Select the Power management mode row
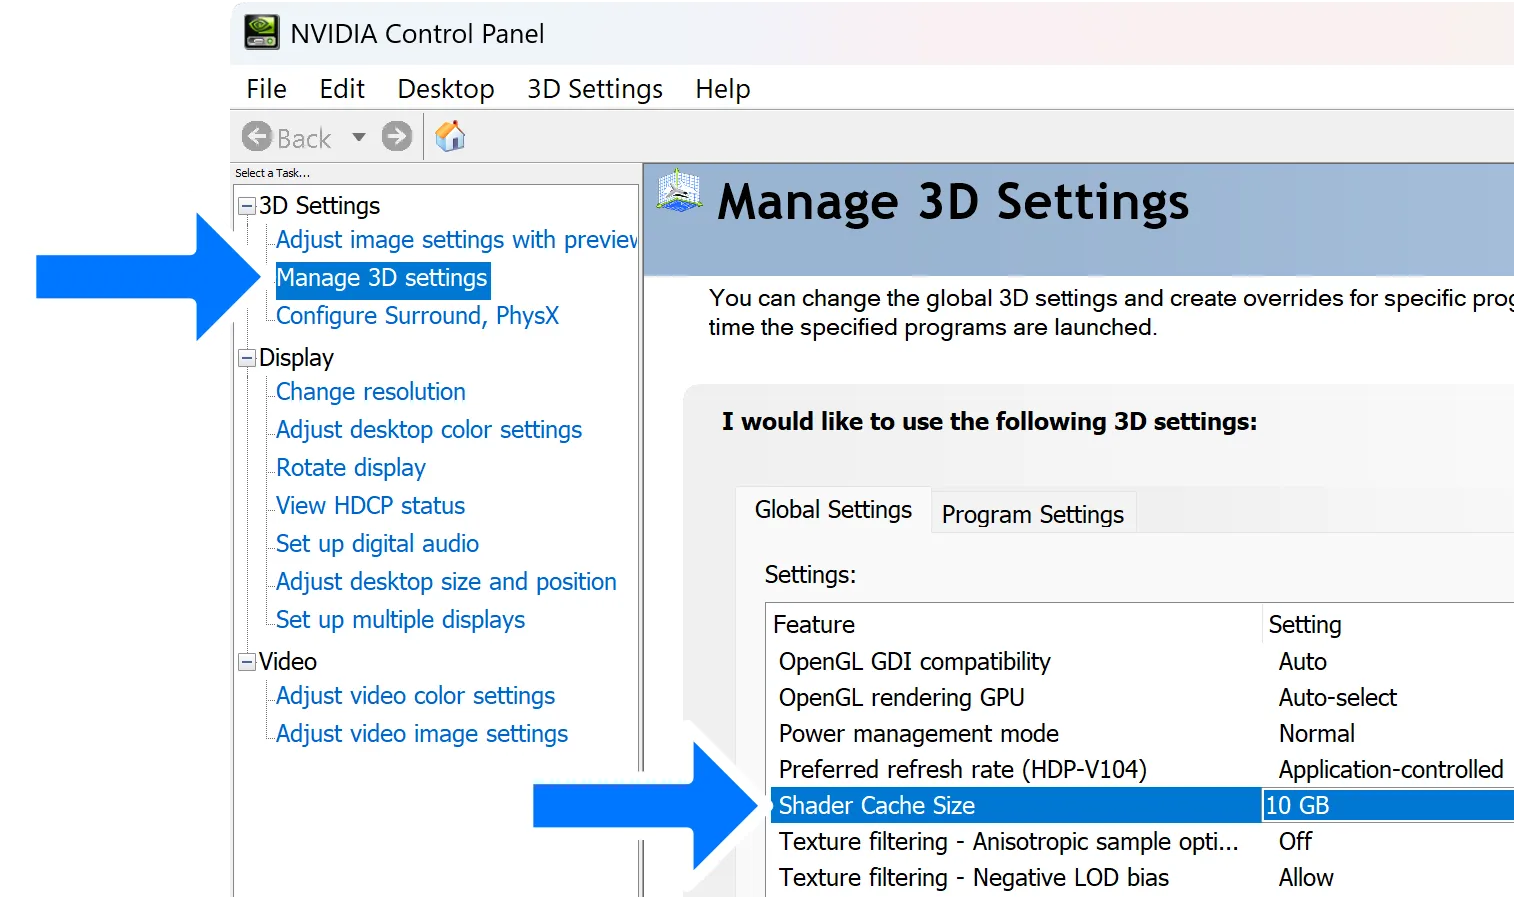 click(918, 734)
